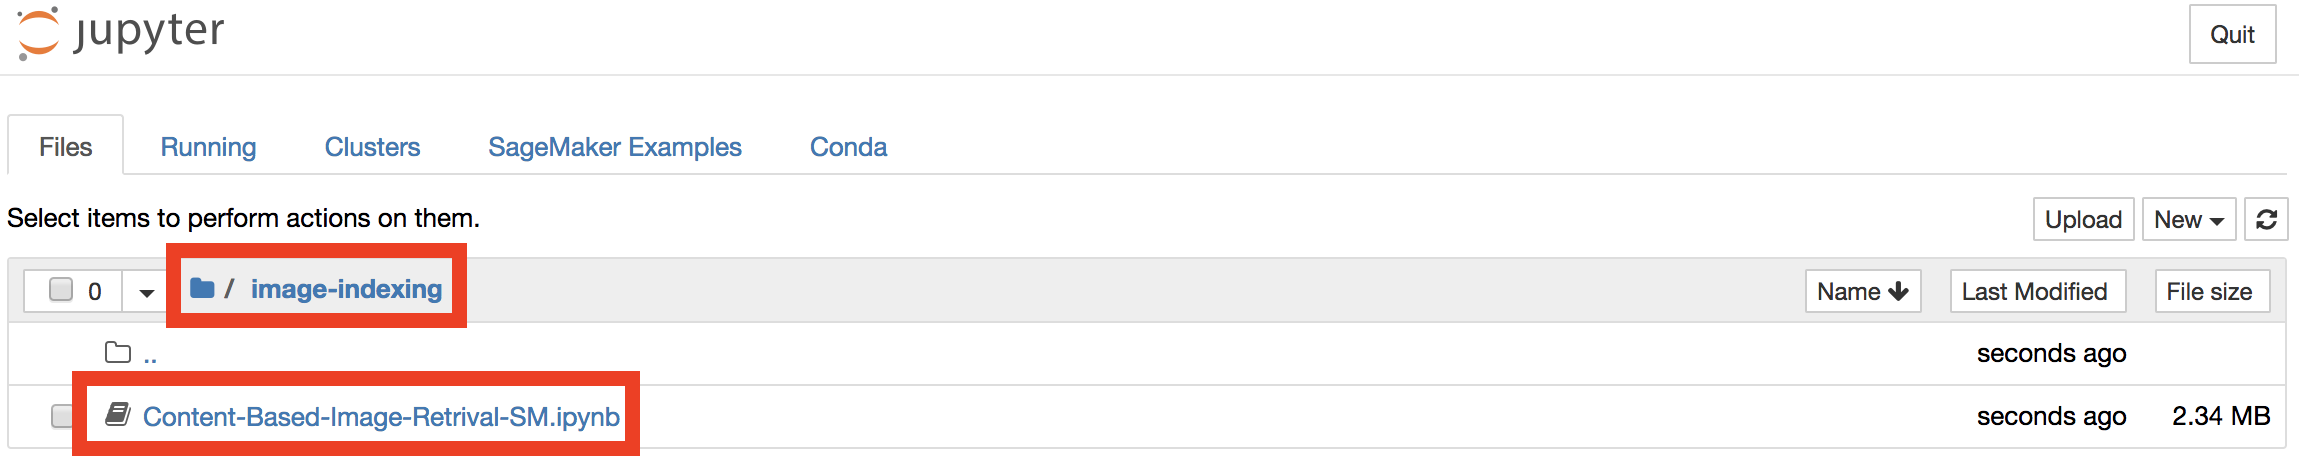Open the SageMaker Examples tab
Image resolution: width=2299 pixels, height=461 pixels.
click(614, 147)
